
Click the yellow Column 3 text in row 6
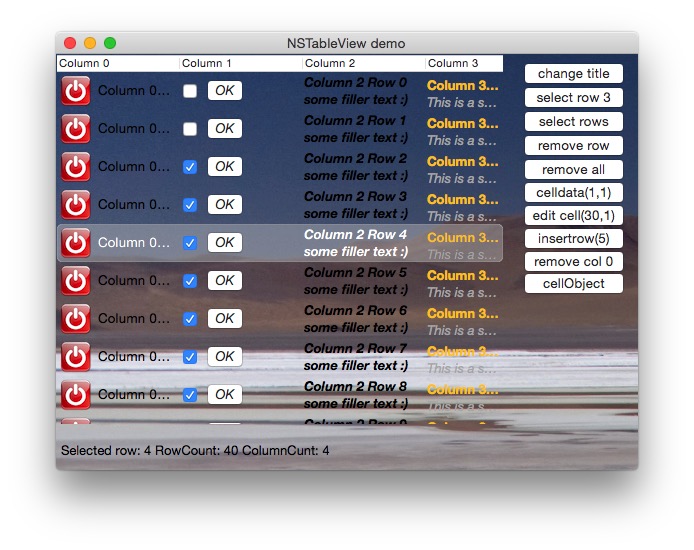click(x=463, y=314)
